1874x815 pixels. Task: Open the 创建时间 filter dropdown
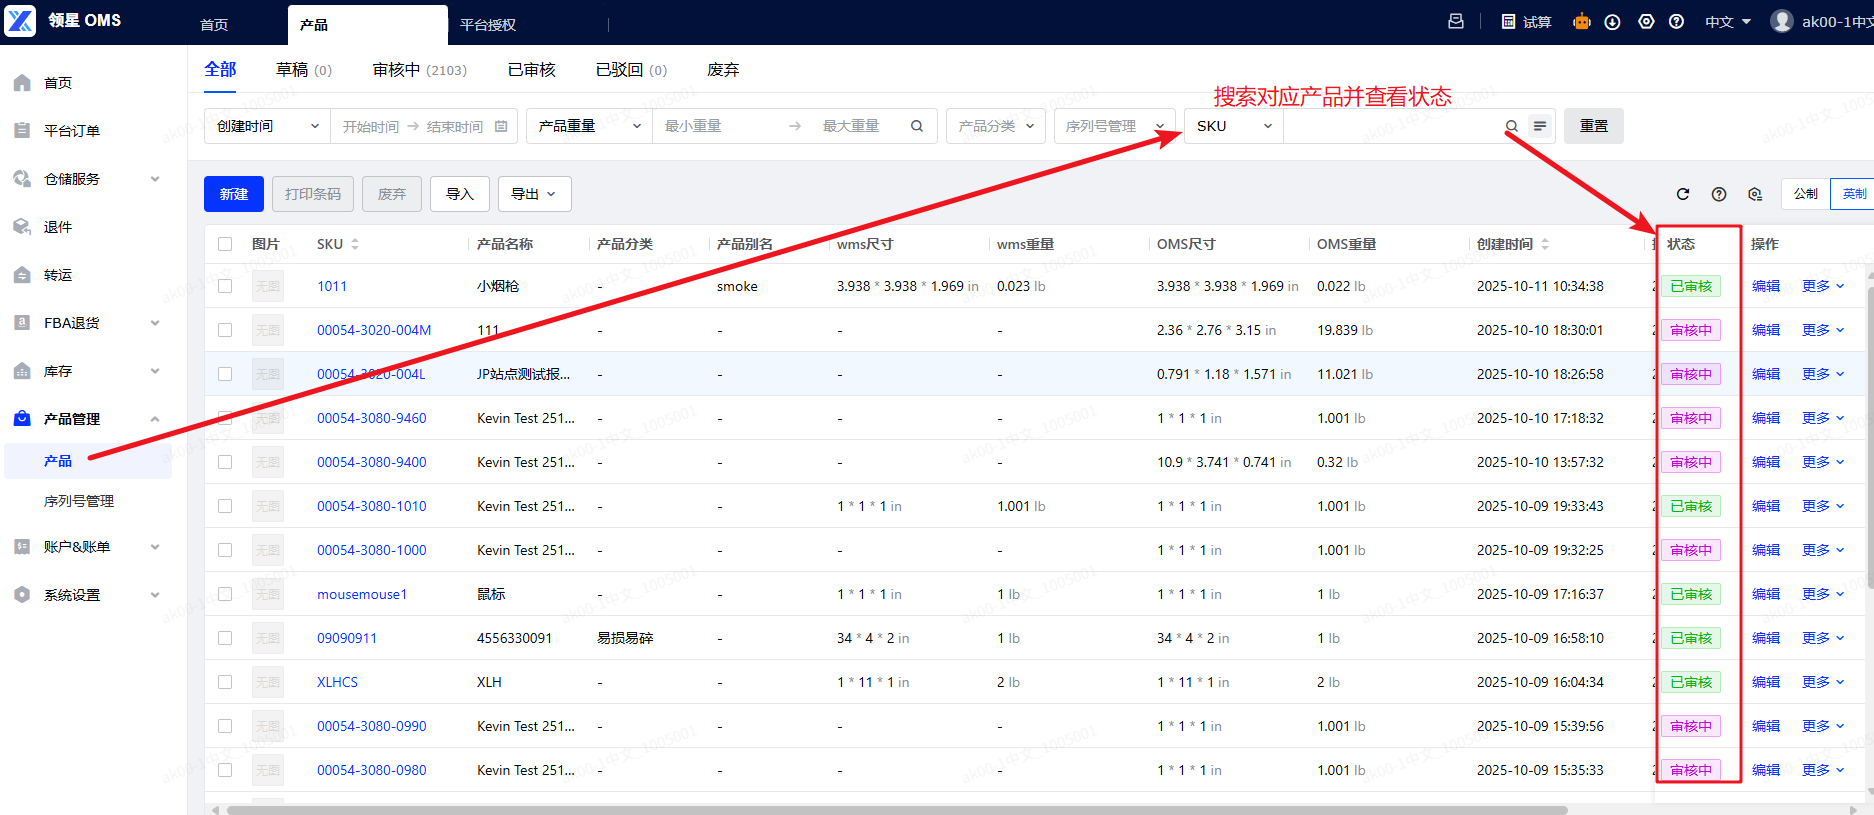(267, 126)
